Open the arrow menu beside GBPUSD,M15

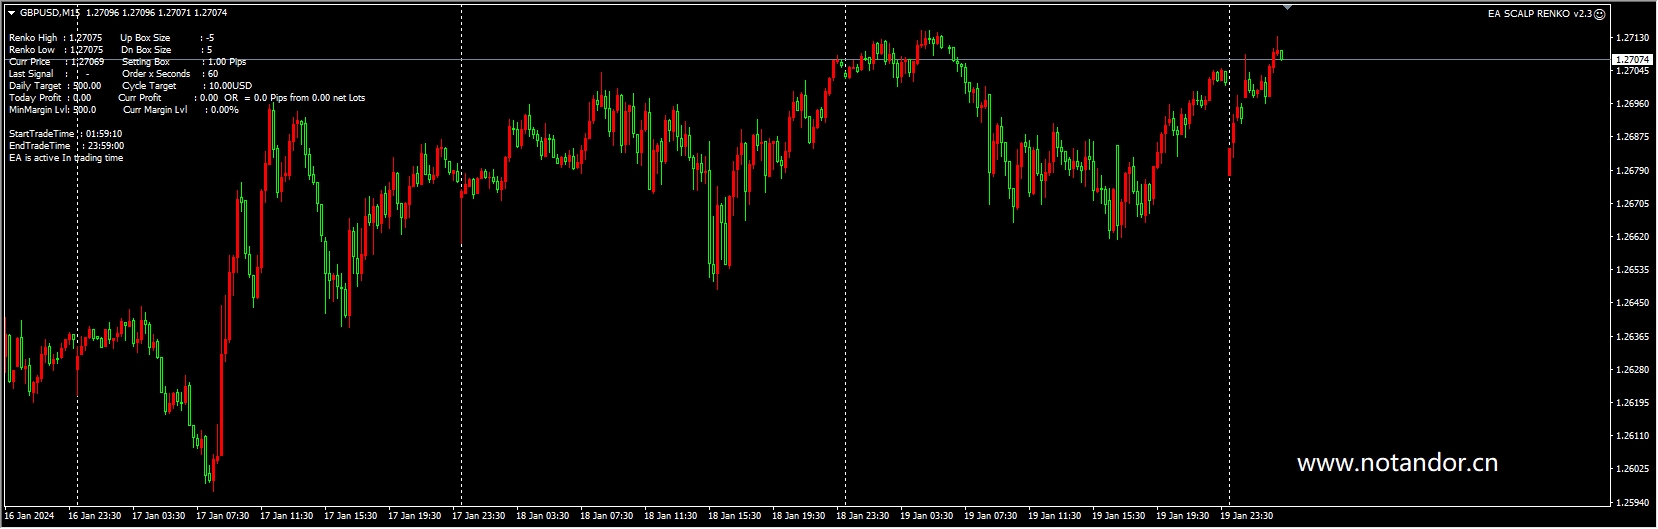(11, 13)
